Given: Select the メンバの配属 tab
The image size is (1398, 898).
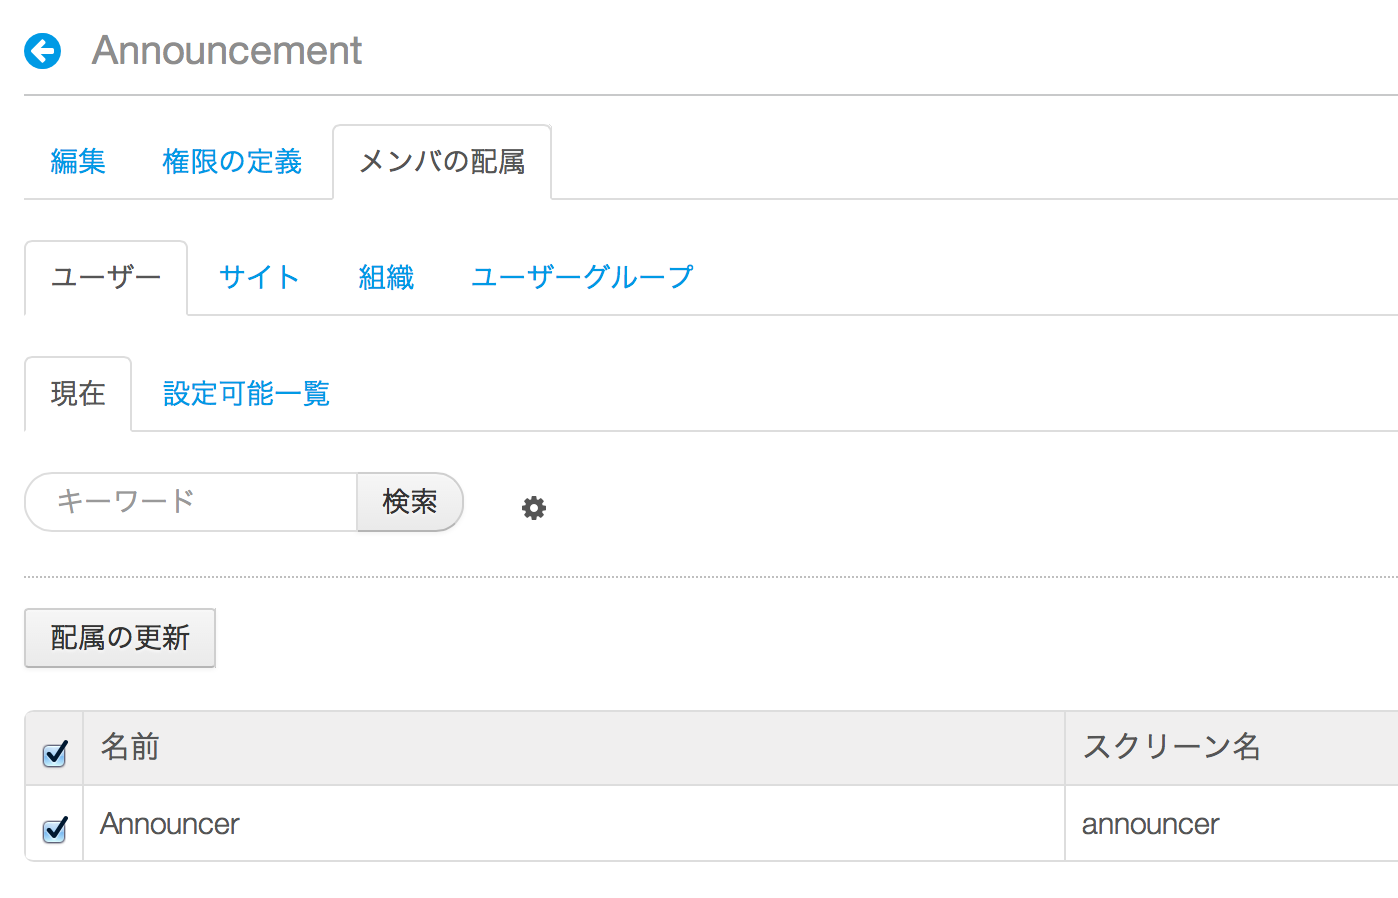Looking at the screenshot, I should pos(441,162).
